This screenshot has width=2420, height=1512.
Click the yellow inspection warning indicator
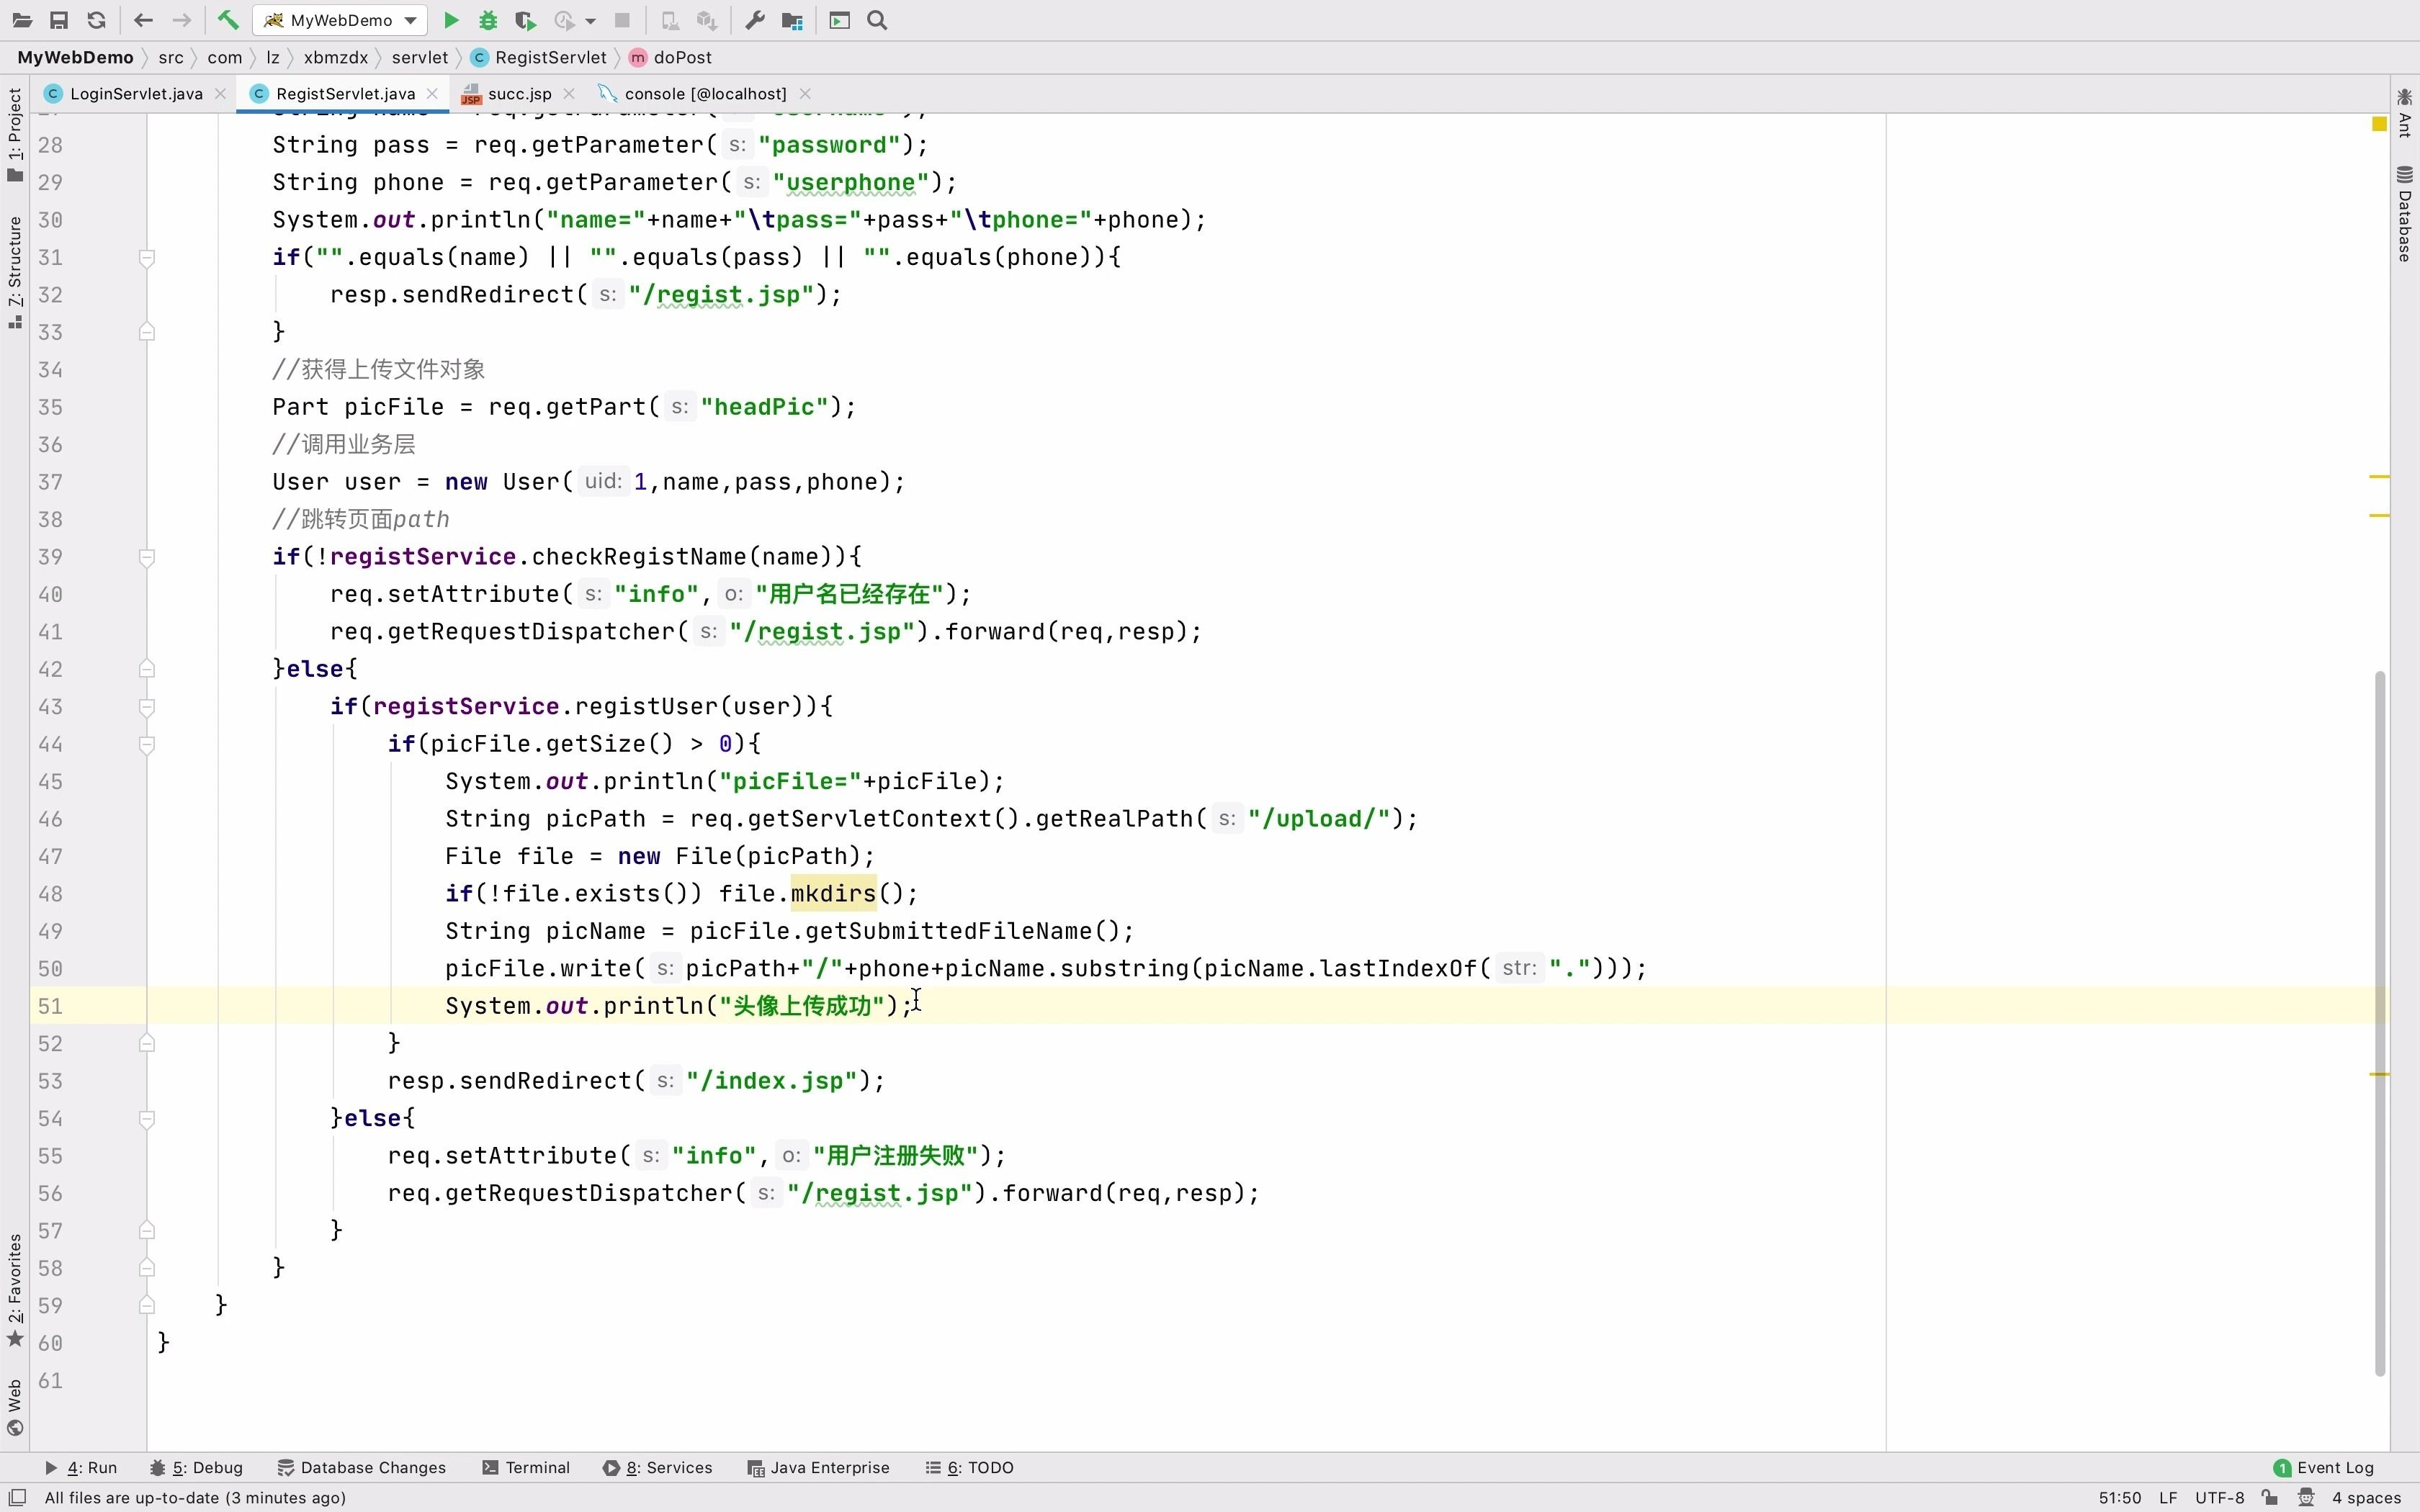click(x=2380, y=124)
